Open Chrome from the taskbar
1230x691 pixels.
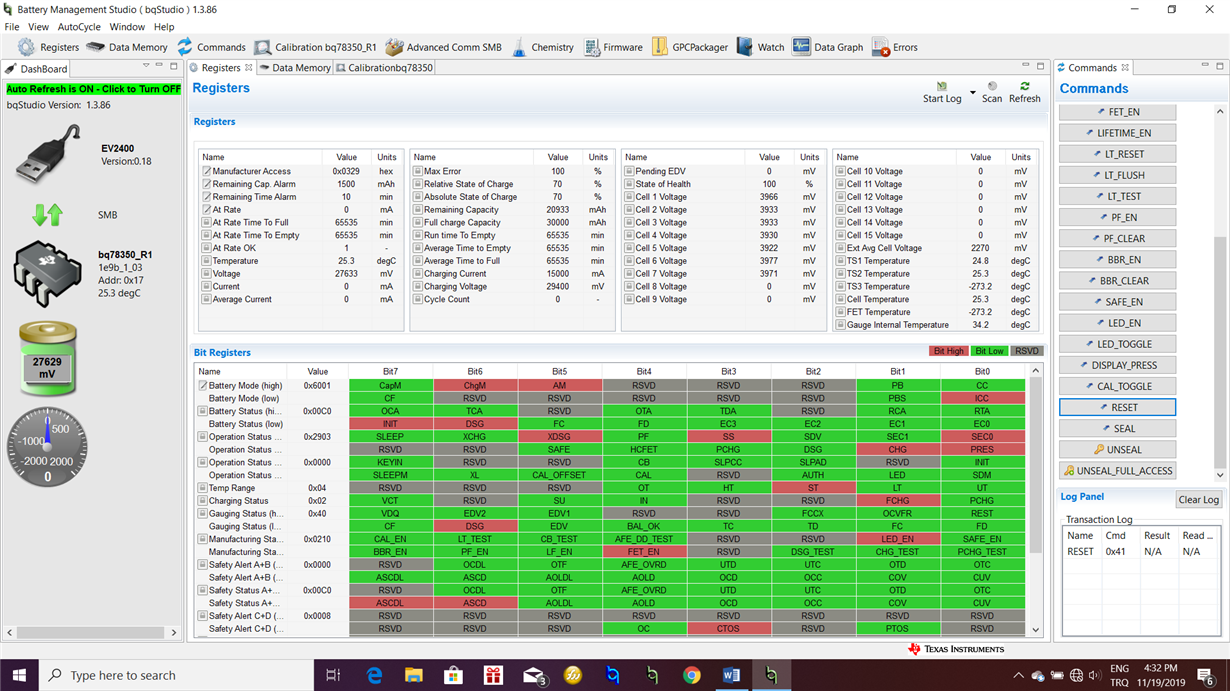pos(692,676)
